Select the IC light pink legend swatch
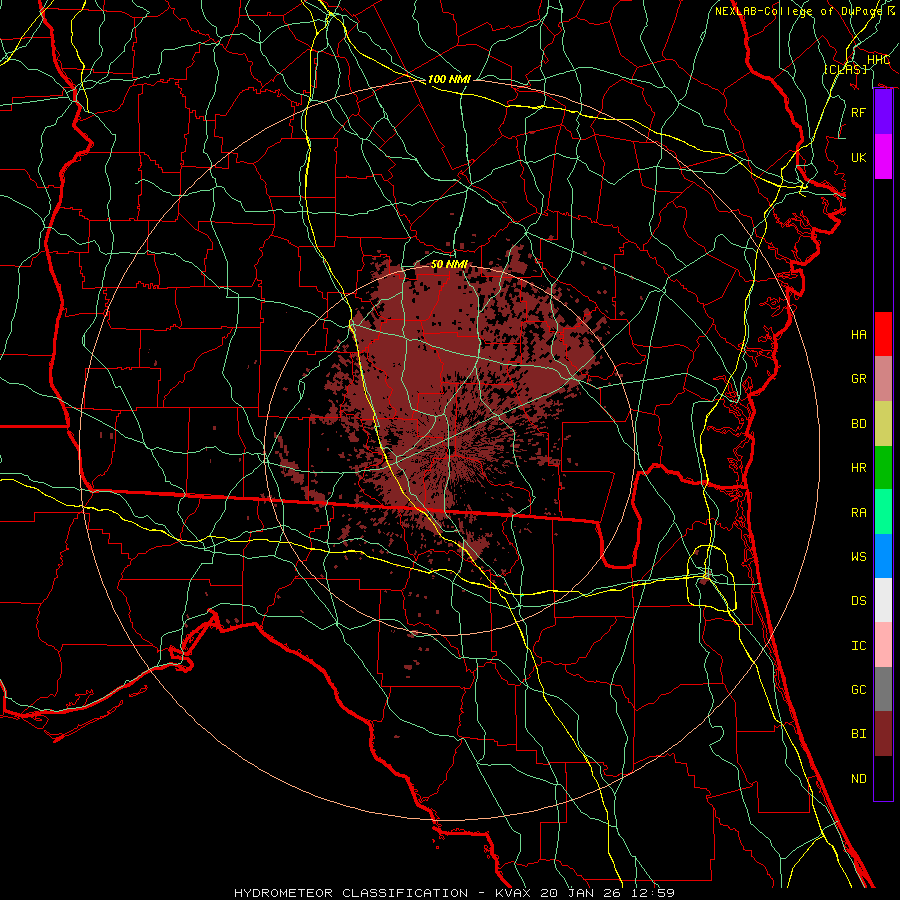900x900 pixels. (883, 645)
